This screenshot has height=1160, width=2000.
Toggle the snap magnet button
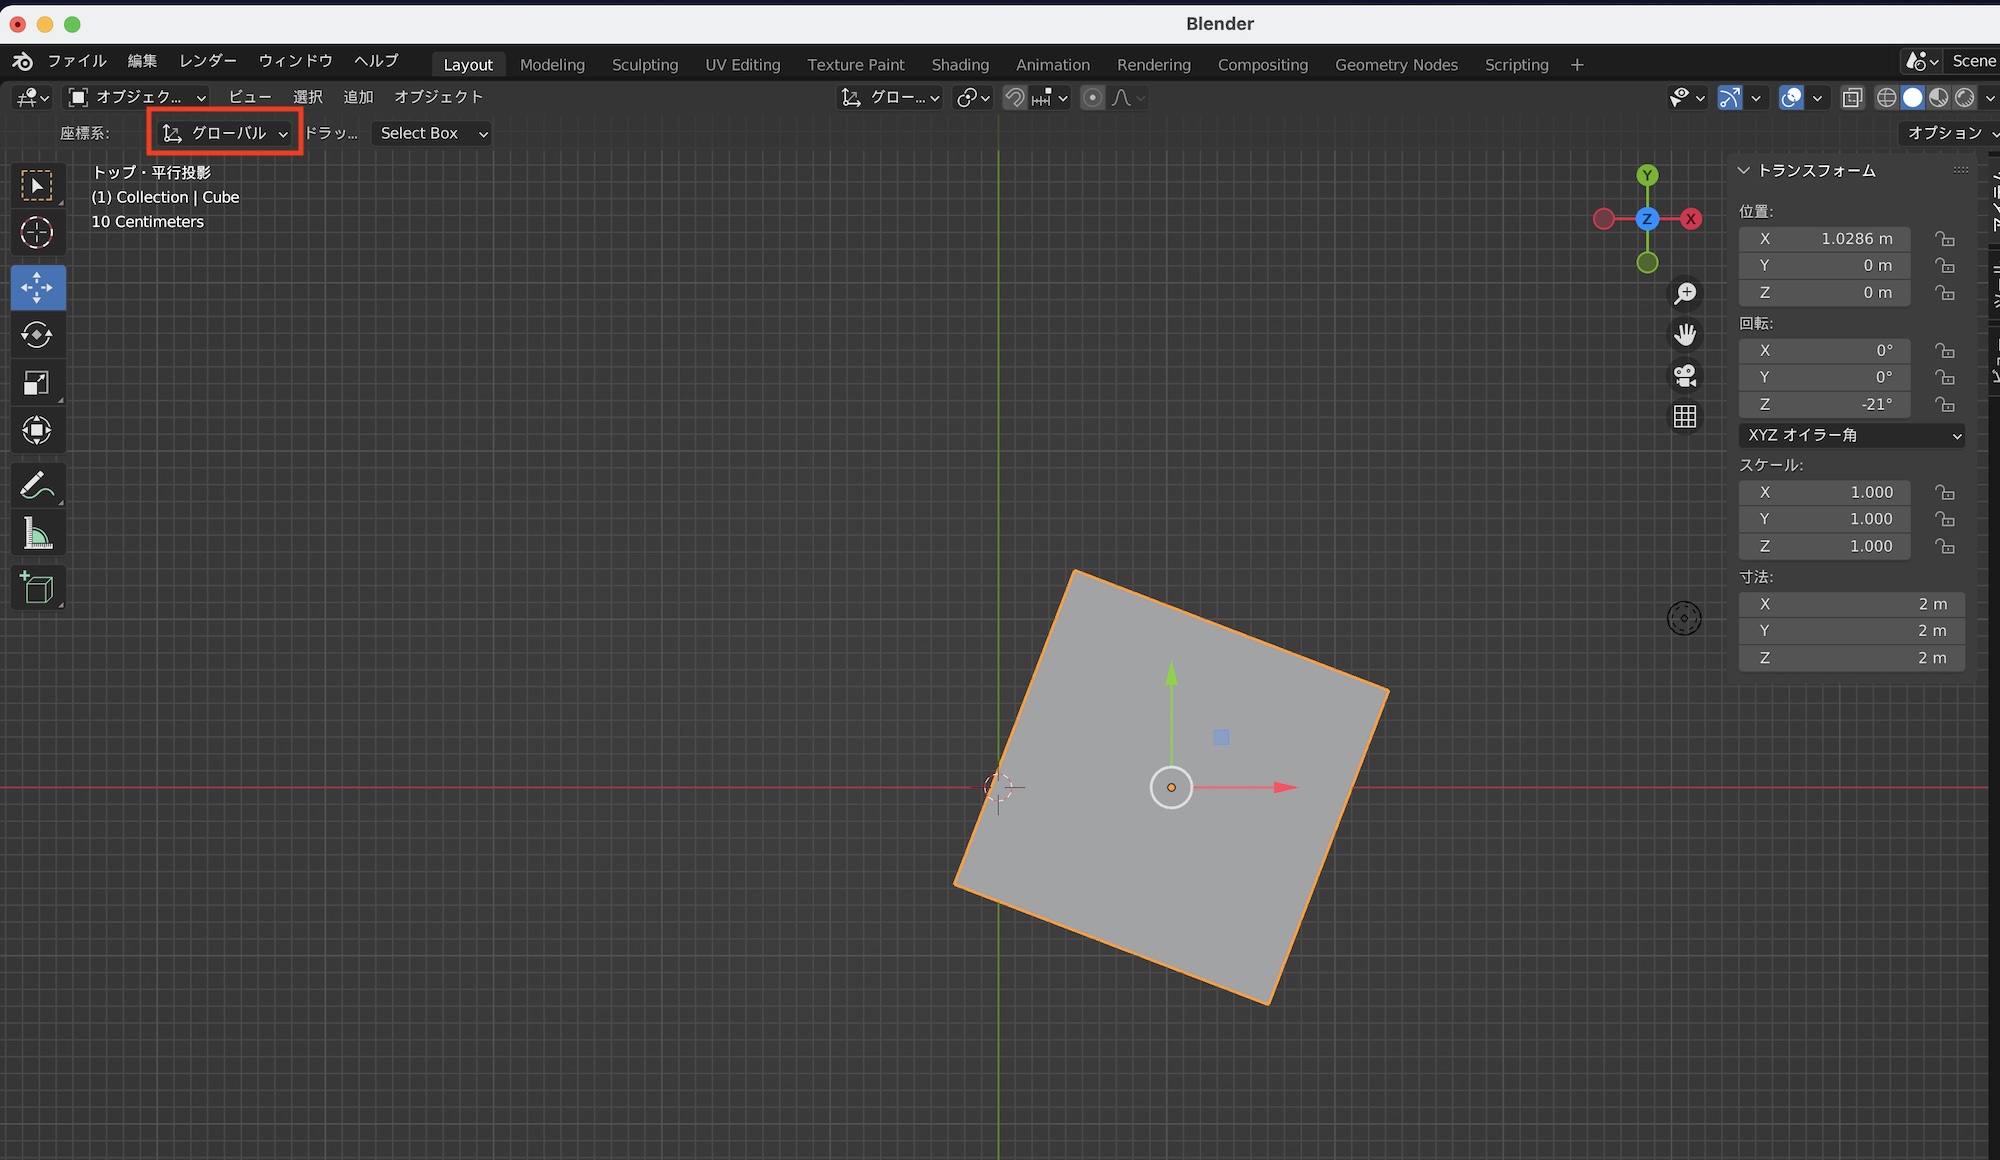1014,97
